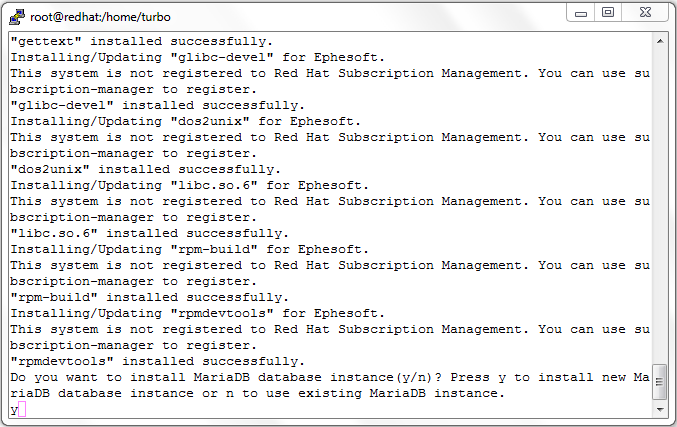Click the Installing/Updating "rpmdevtools" line
677x427 pixels.
pos(197,313)
